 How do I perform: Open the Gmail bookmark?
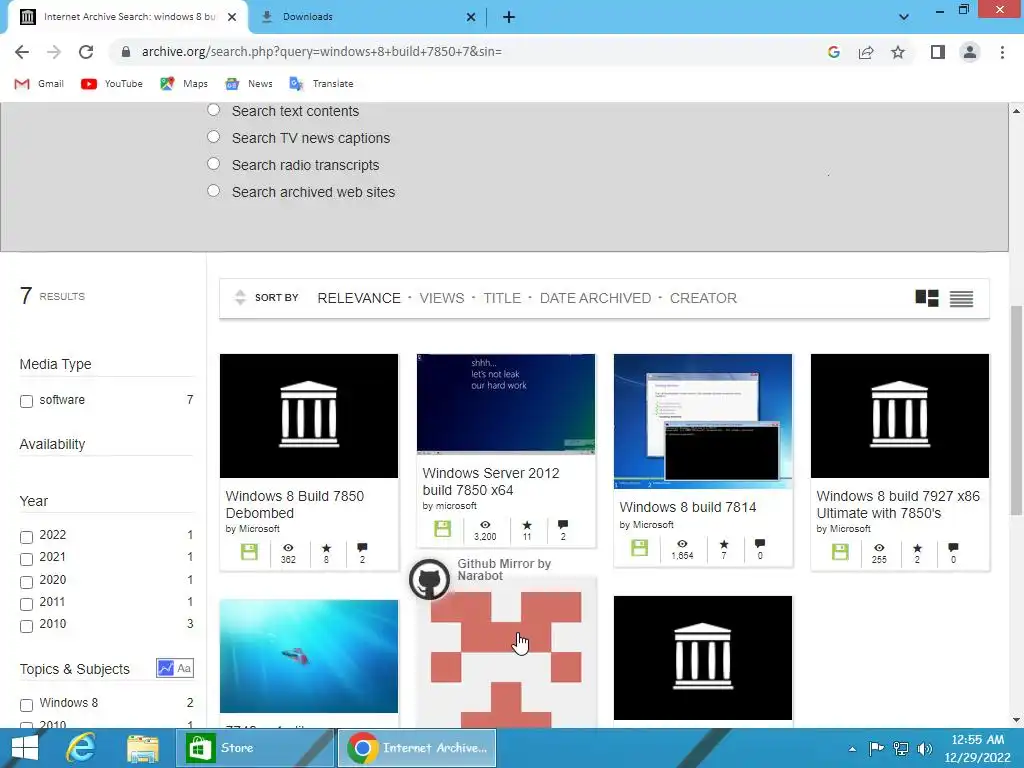pyautogui.click(x=39, y=84)
